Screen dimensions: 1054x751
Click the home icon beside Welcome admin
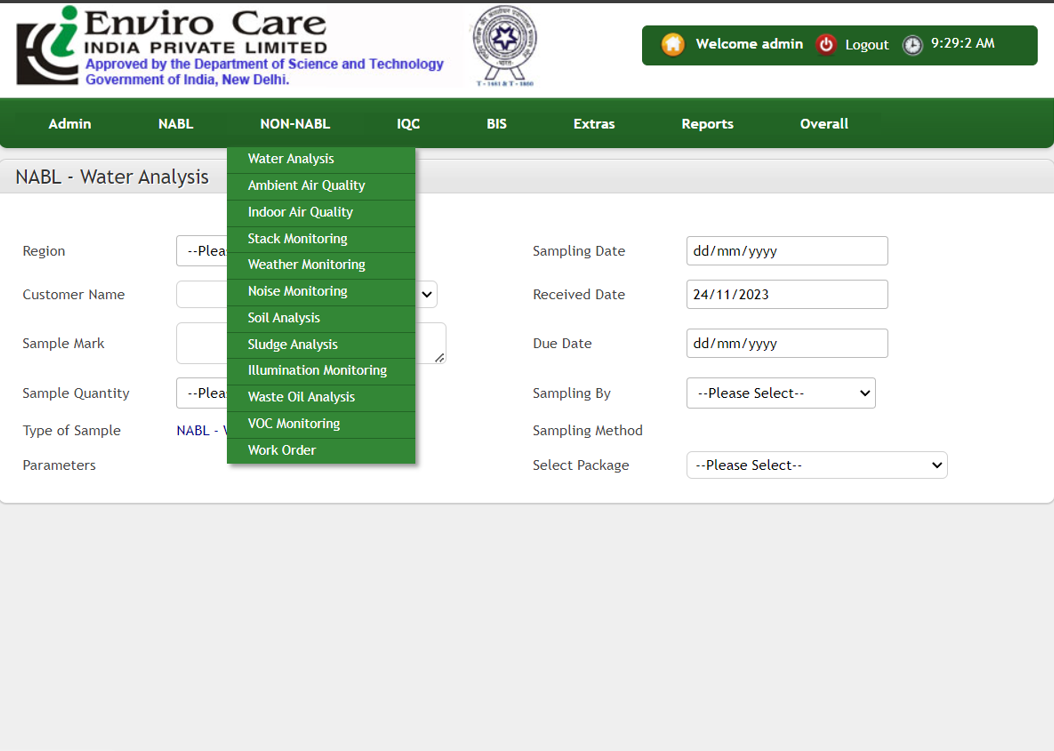click(x=673, y=44)
